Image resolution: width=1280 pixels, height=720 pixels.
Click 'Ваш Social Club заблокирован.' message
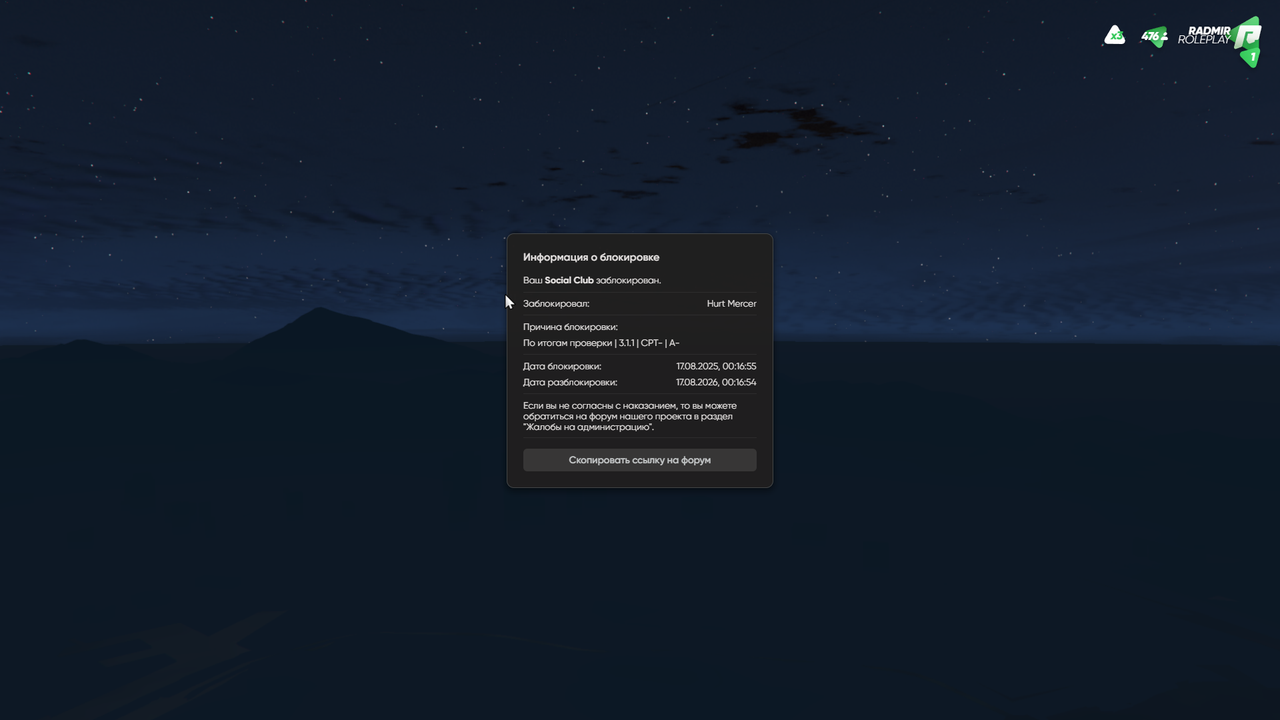[592, 280]
